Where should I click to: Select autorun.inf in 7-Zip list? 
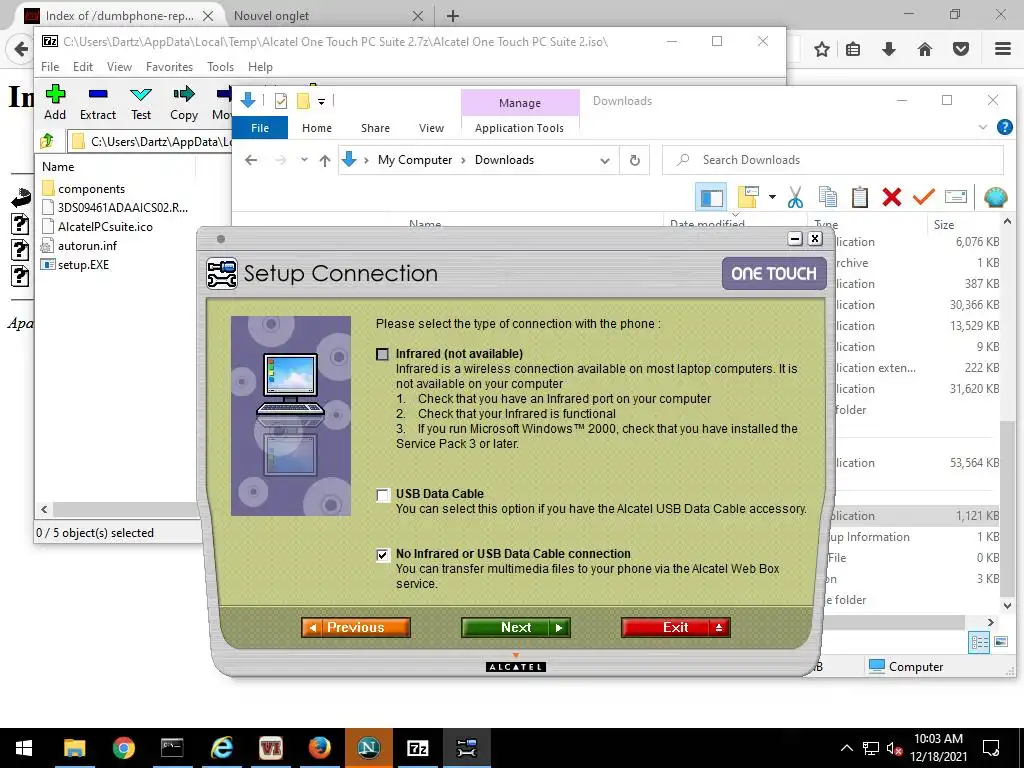(x=87, y=246)
